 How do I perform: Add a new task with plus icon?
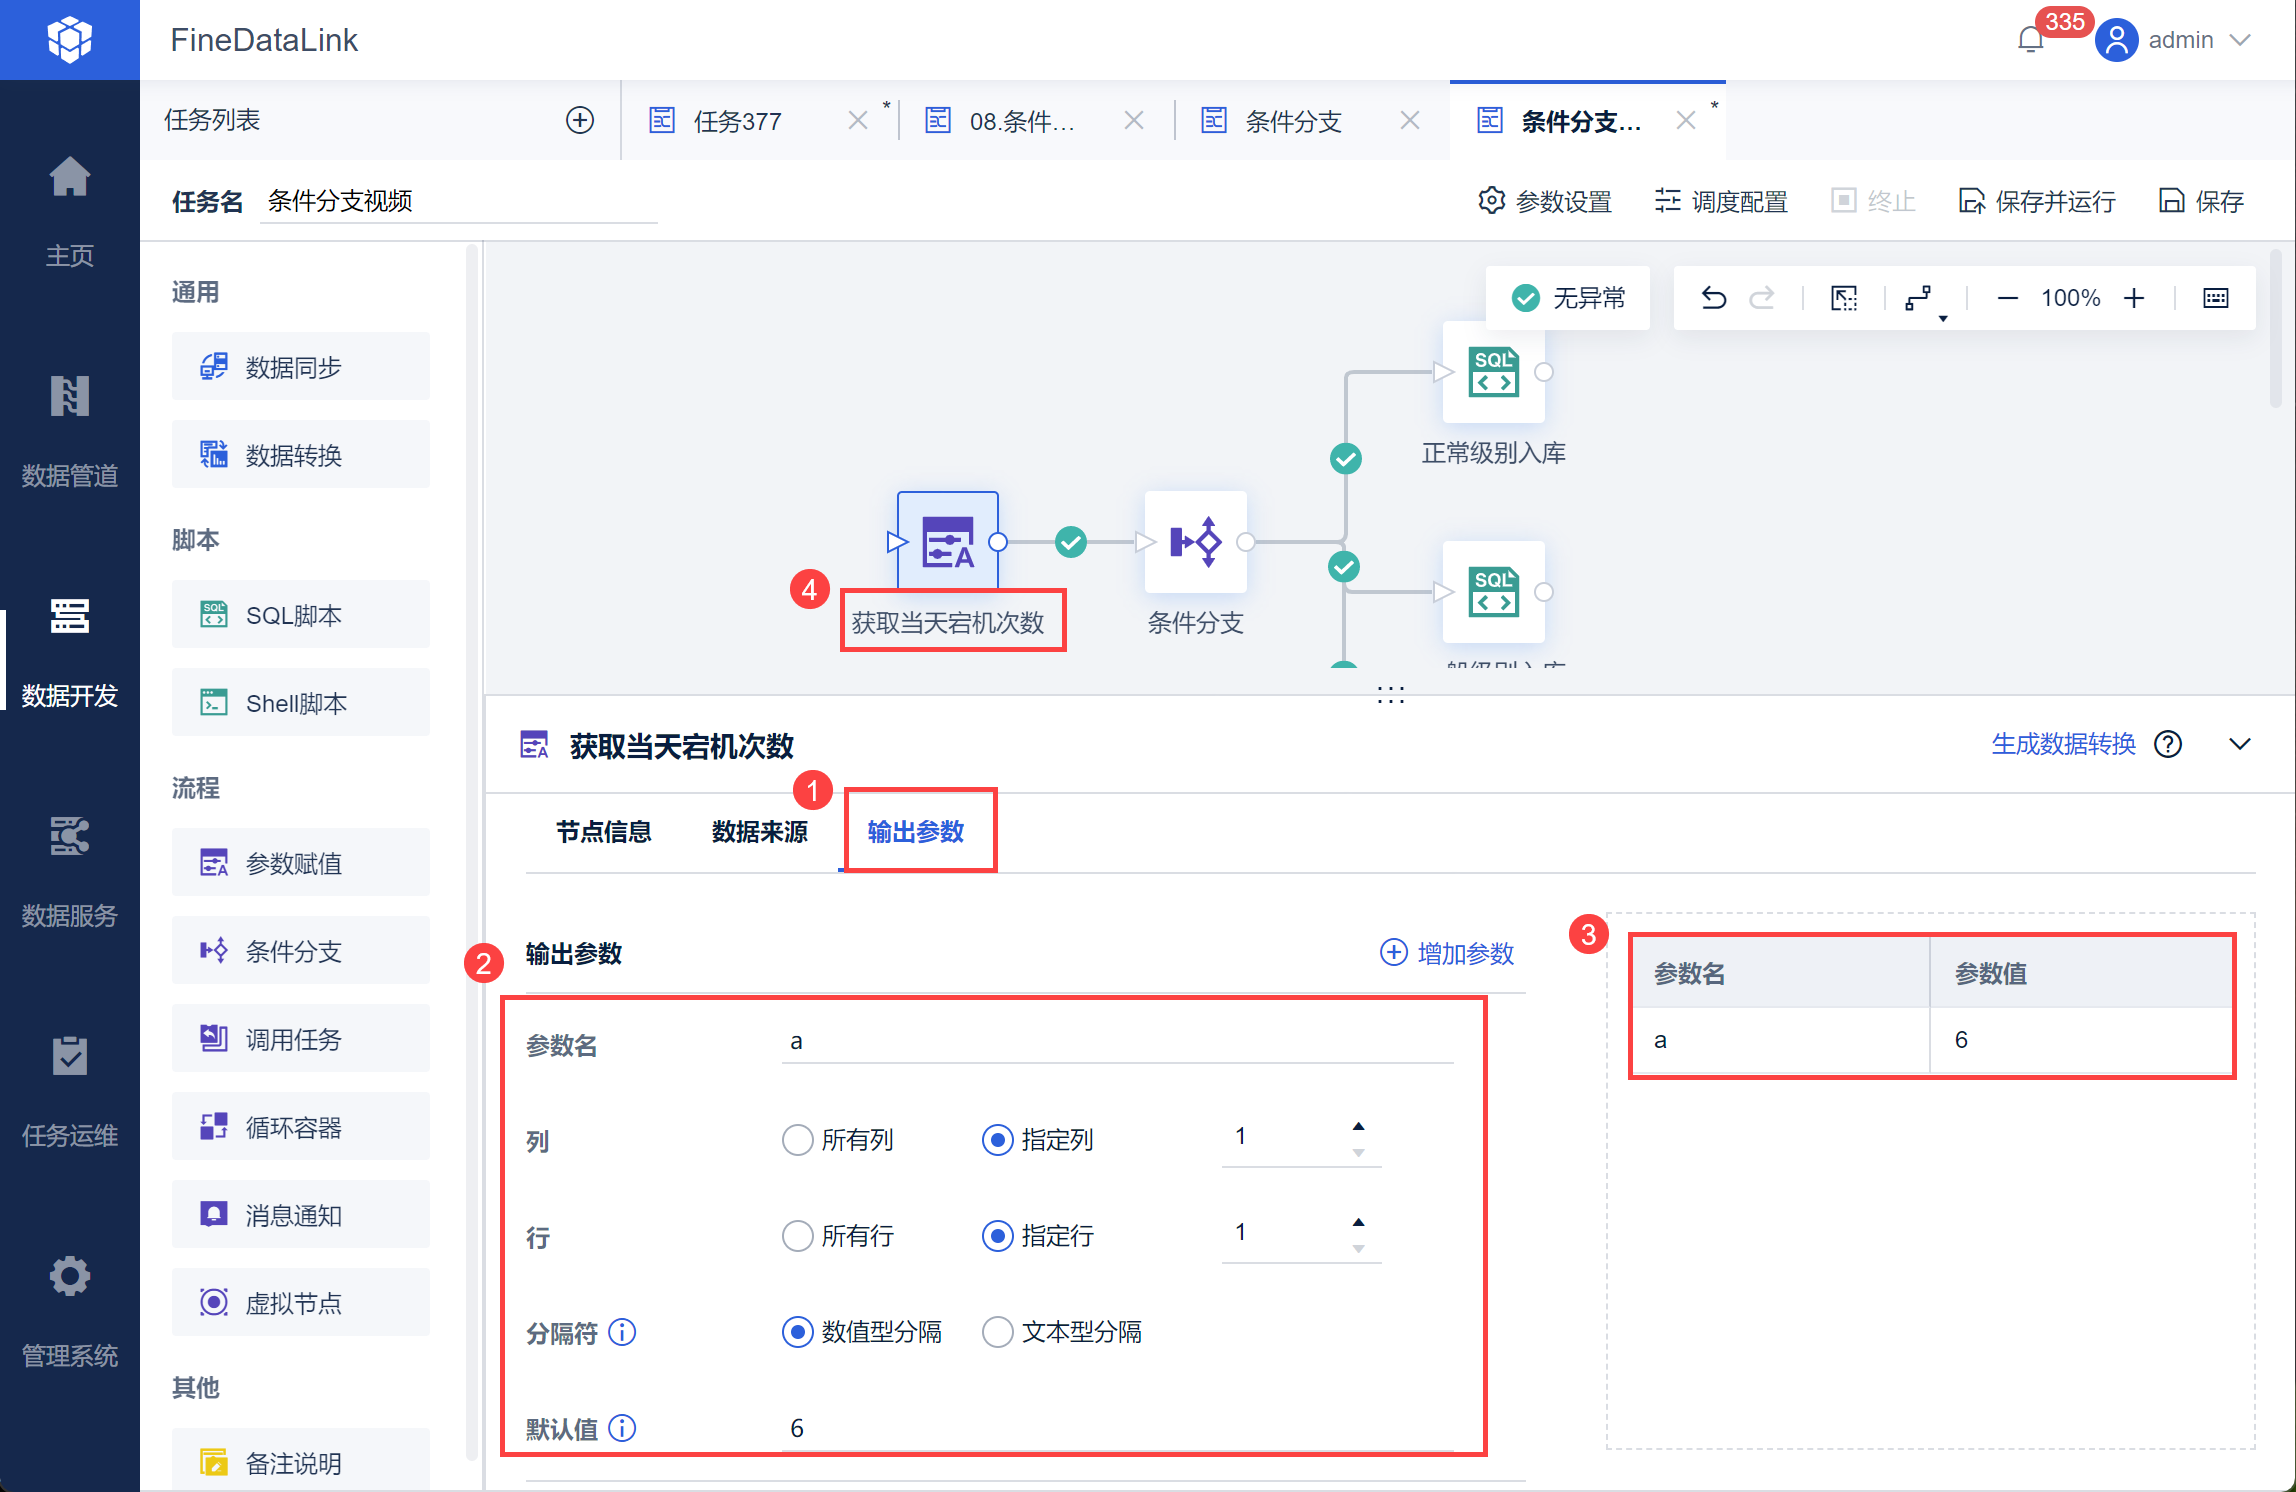[x=580, y=120]
